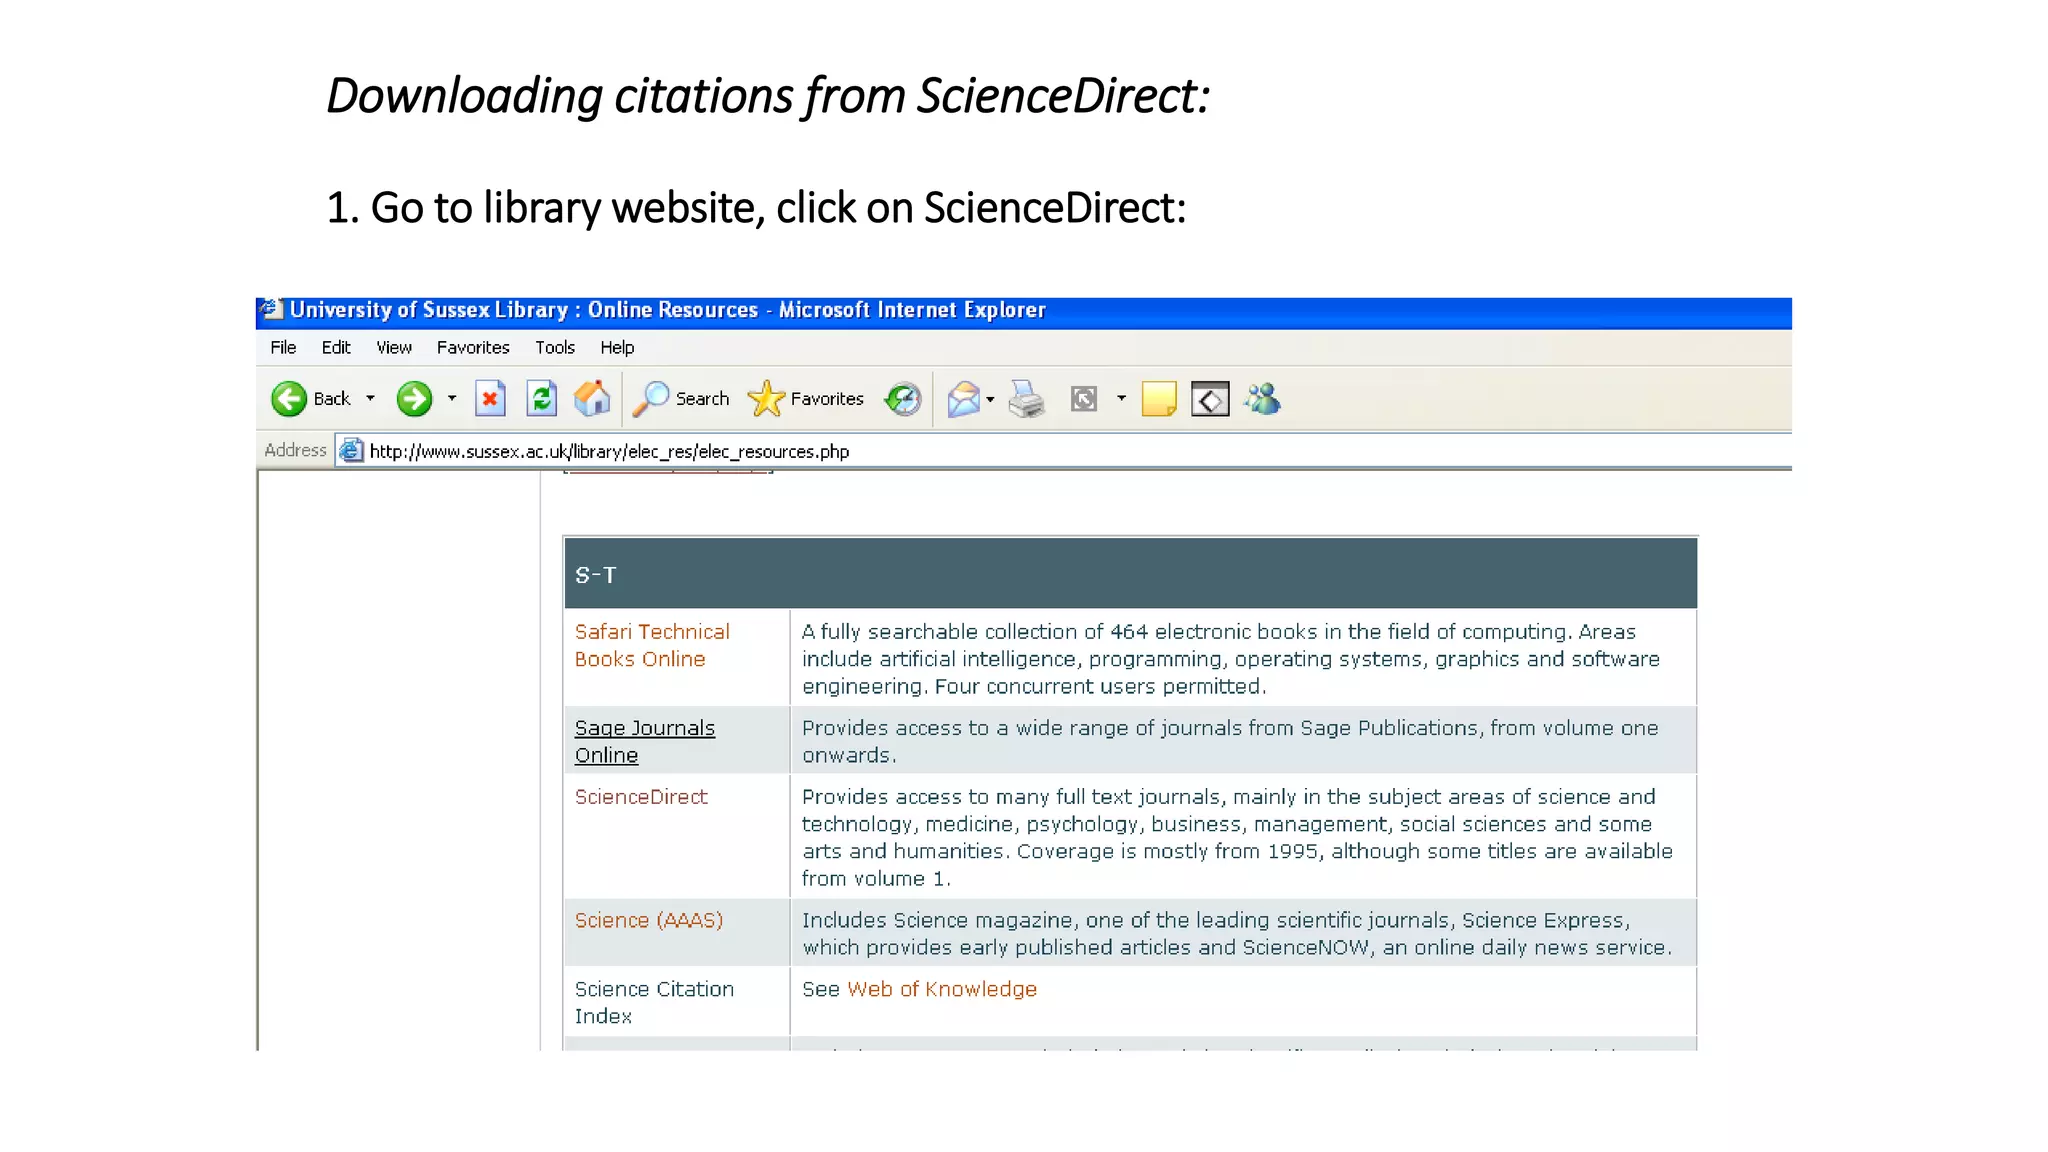Print the page with the printer icon
The image size is (2048, 1152).
coord(1026,399)
